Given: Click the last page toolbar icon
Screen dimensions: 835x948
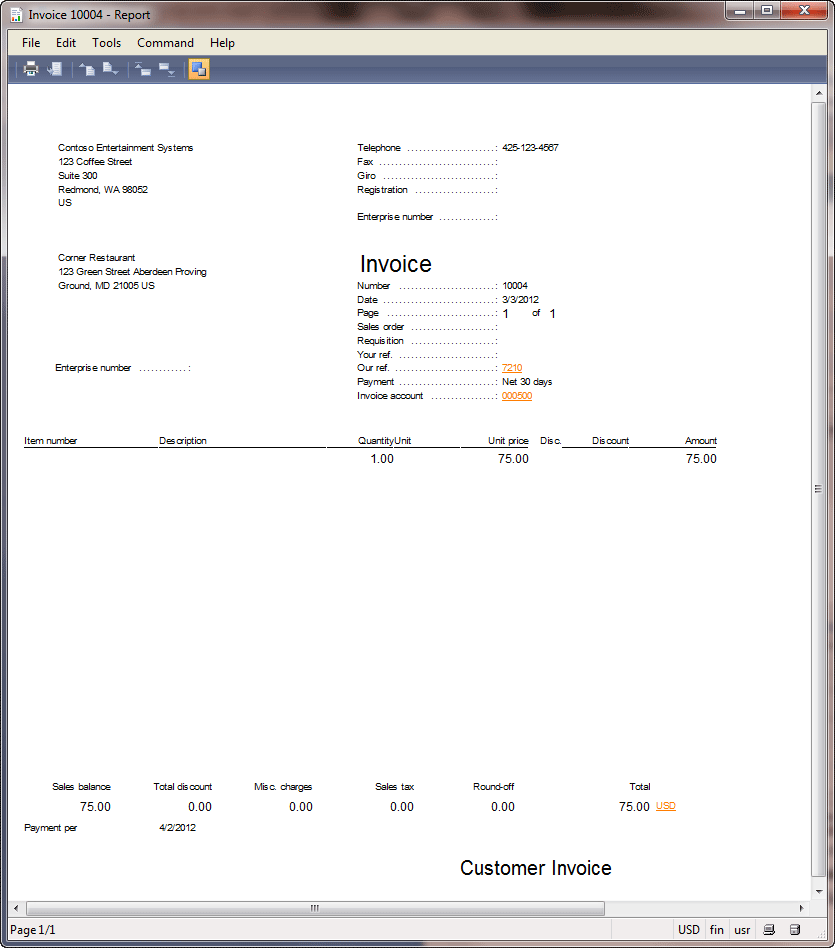Looking at the screenshot, I should point(166,69).
